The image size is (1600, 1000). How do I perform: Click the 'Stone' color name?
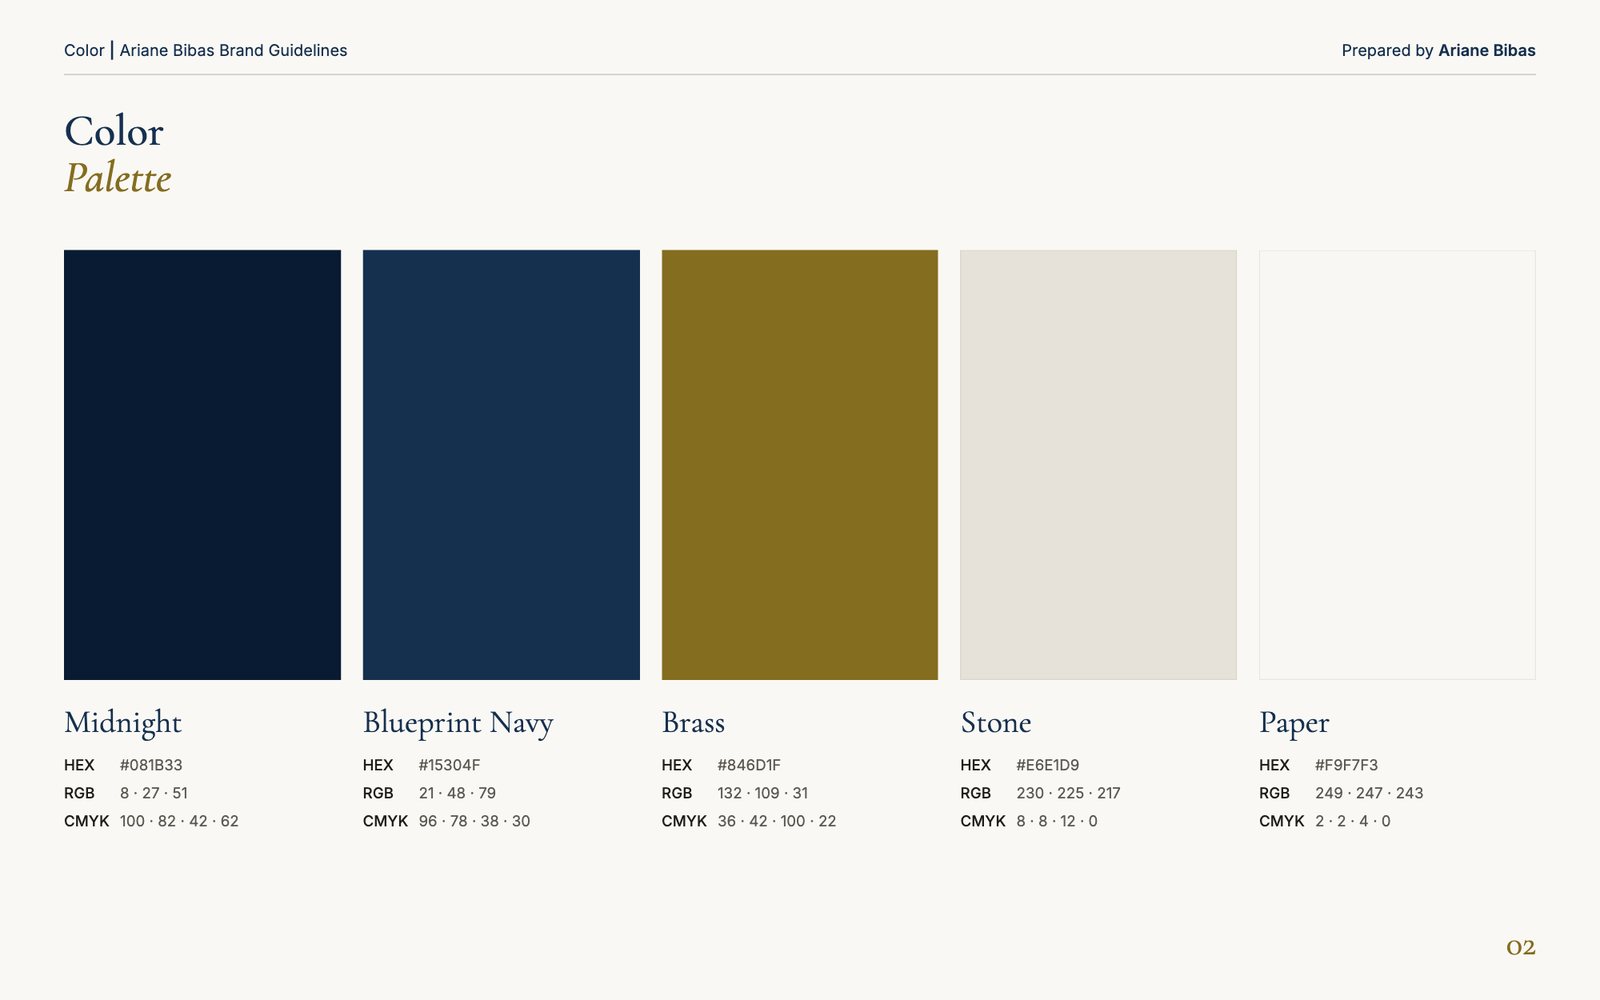pos(996,723)
